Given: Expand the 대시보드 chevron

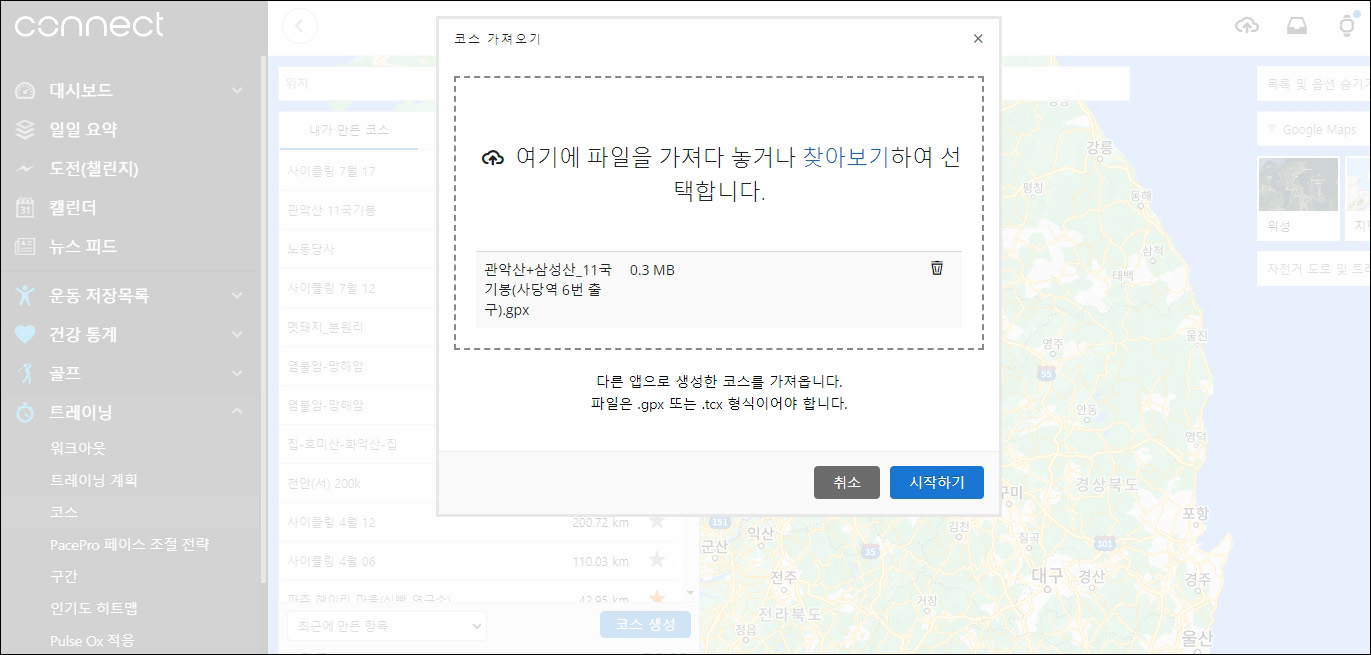Looking at the screenshot, I should (x=237, y=91).
